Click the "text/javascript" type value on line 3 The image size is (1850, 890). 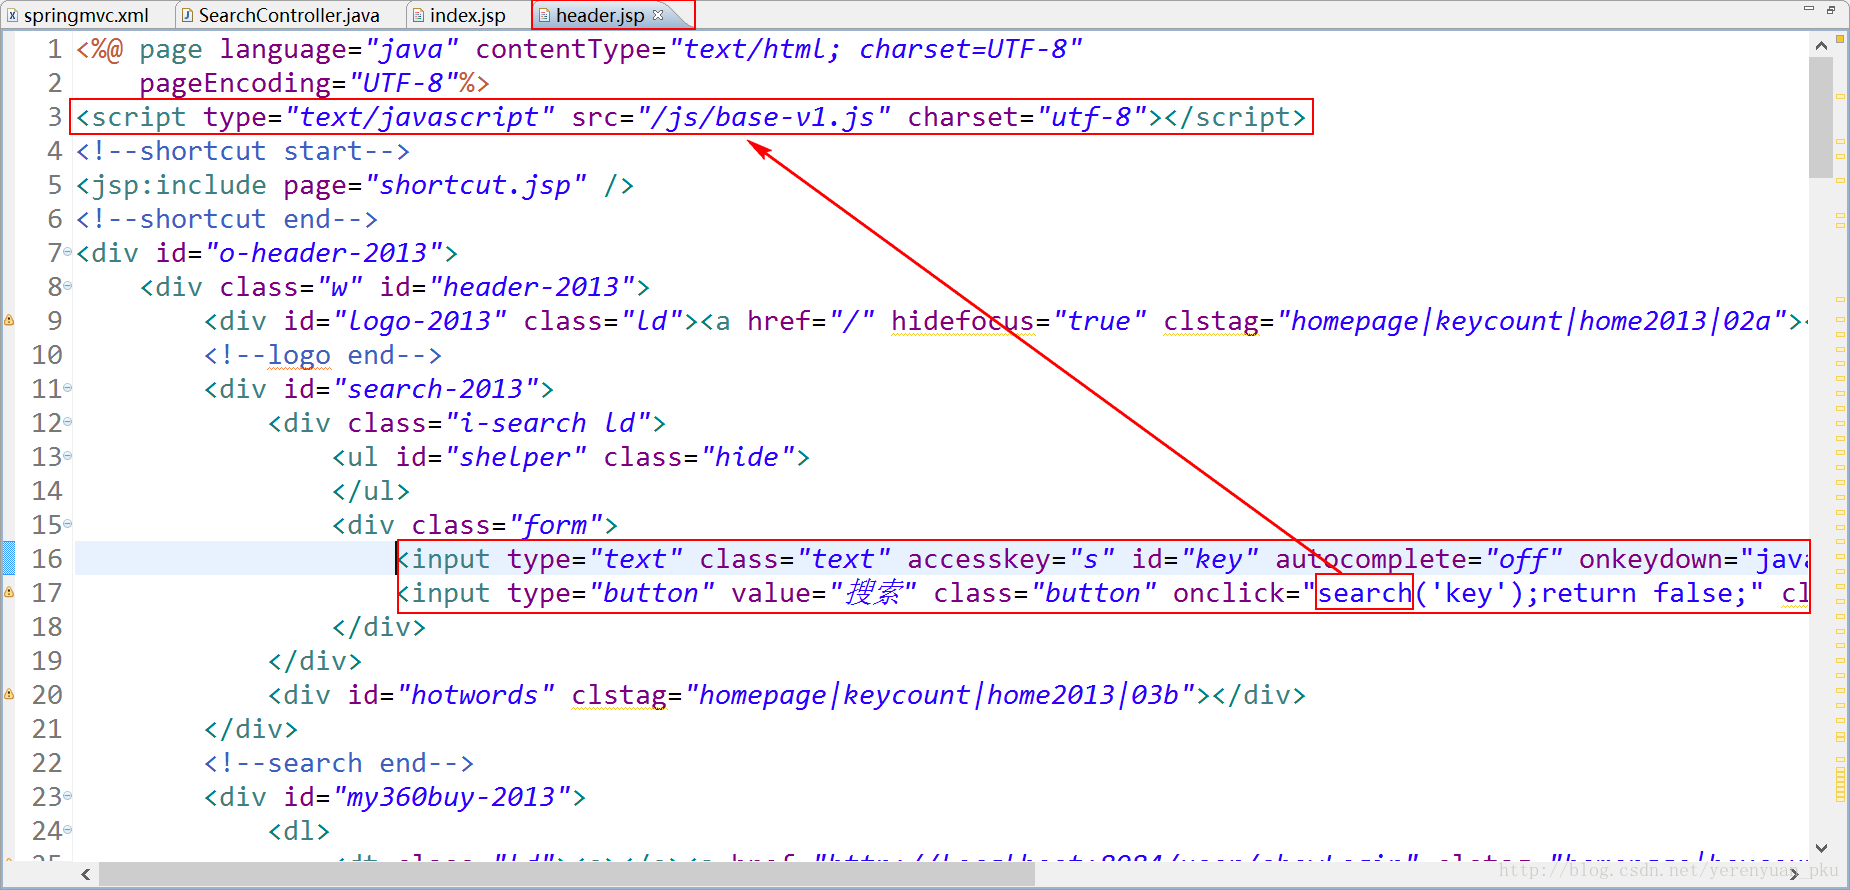click(419, 117)
